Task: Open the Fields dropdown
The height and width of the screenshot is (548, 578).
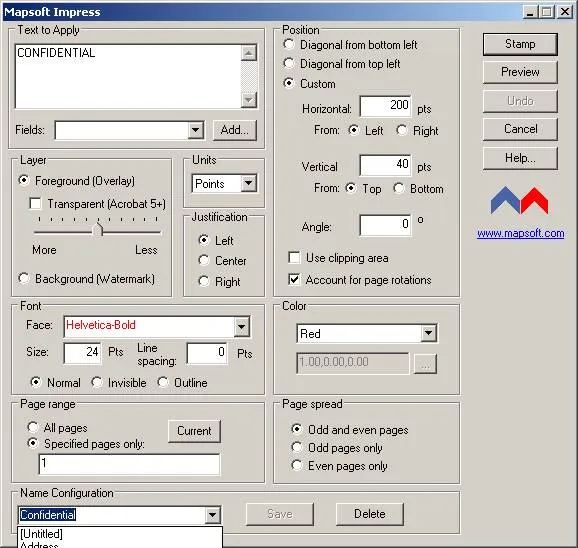Action: [195, 130]
